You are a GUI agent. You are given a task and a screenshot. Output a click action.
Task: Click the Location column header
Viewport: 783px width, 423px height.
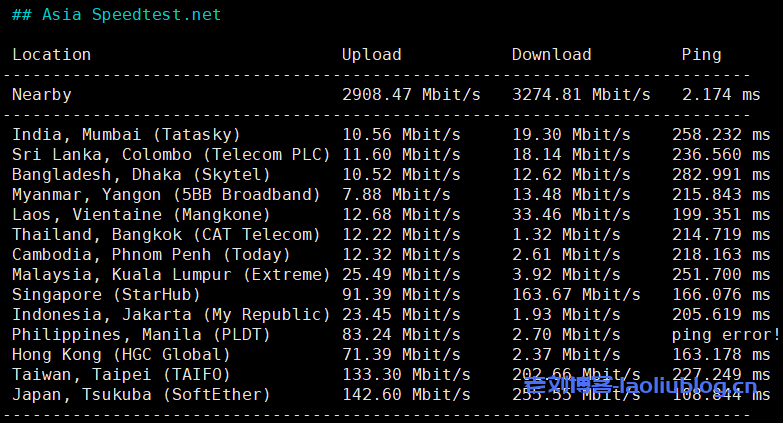click(51, 55)
